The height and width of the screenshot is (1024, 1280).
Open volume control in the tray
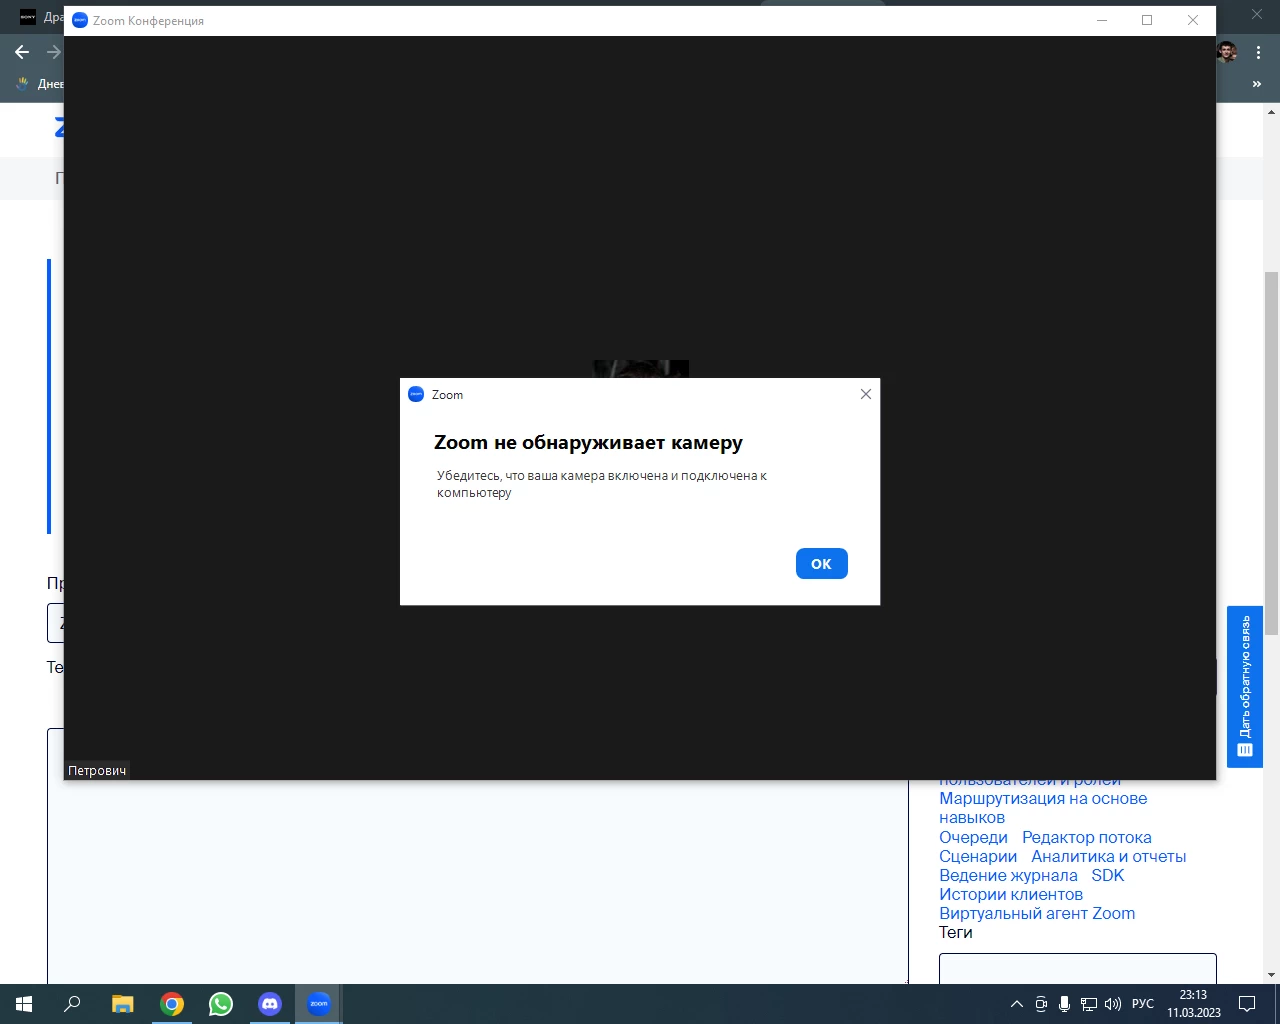tap(1113, 1004)
